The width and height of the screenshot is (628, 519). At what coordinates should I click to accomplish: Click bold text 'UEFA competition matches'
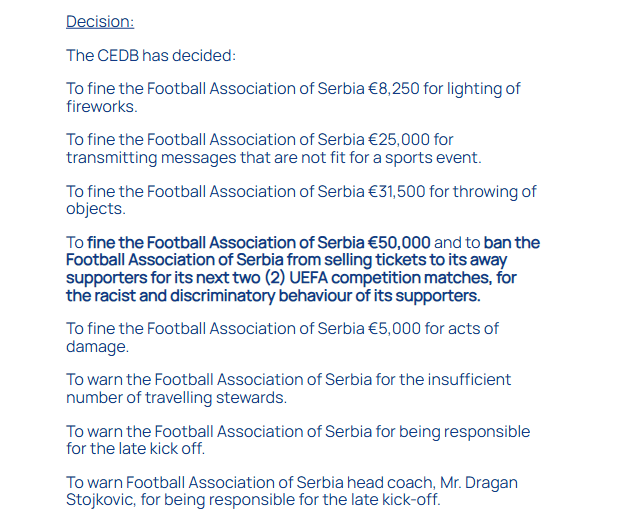click(x=390, y=278)
